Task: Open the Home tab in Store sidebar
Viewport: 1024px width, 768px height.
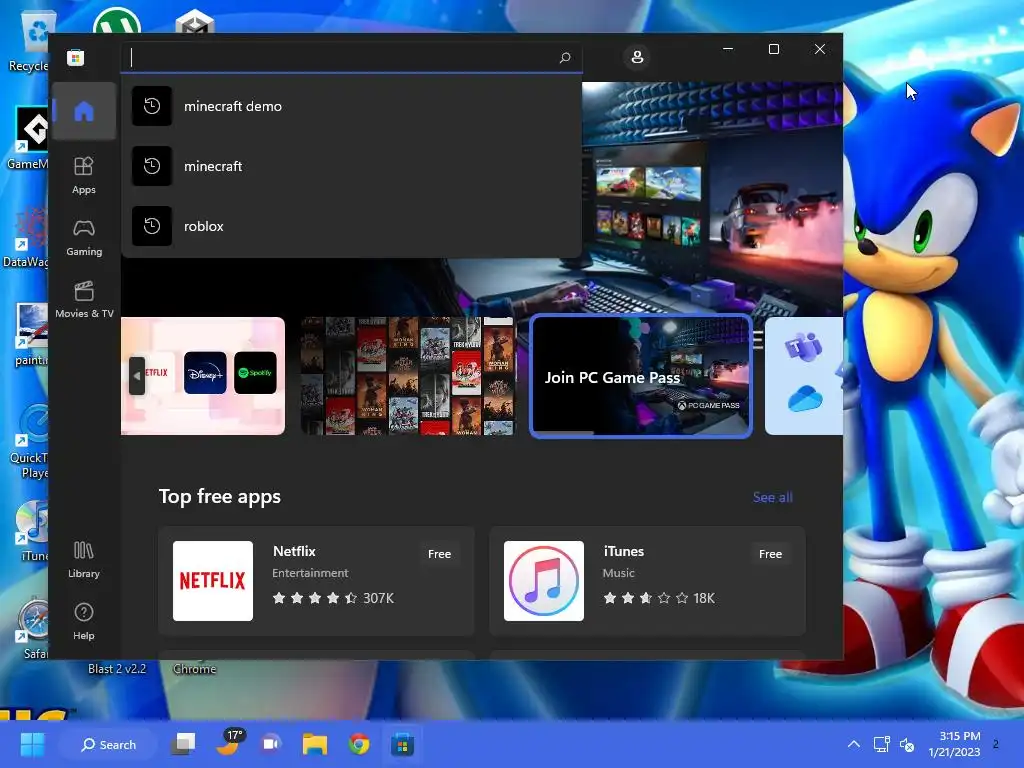Action: tap(84, 111)
